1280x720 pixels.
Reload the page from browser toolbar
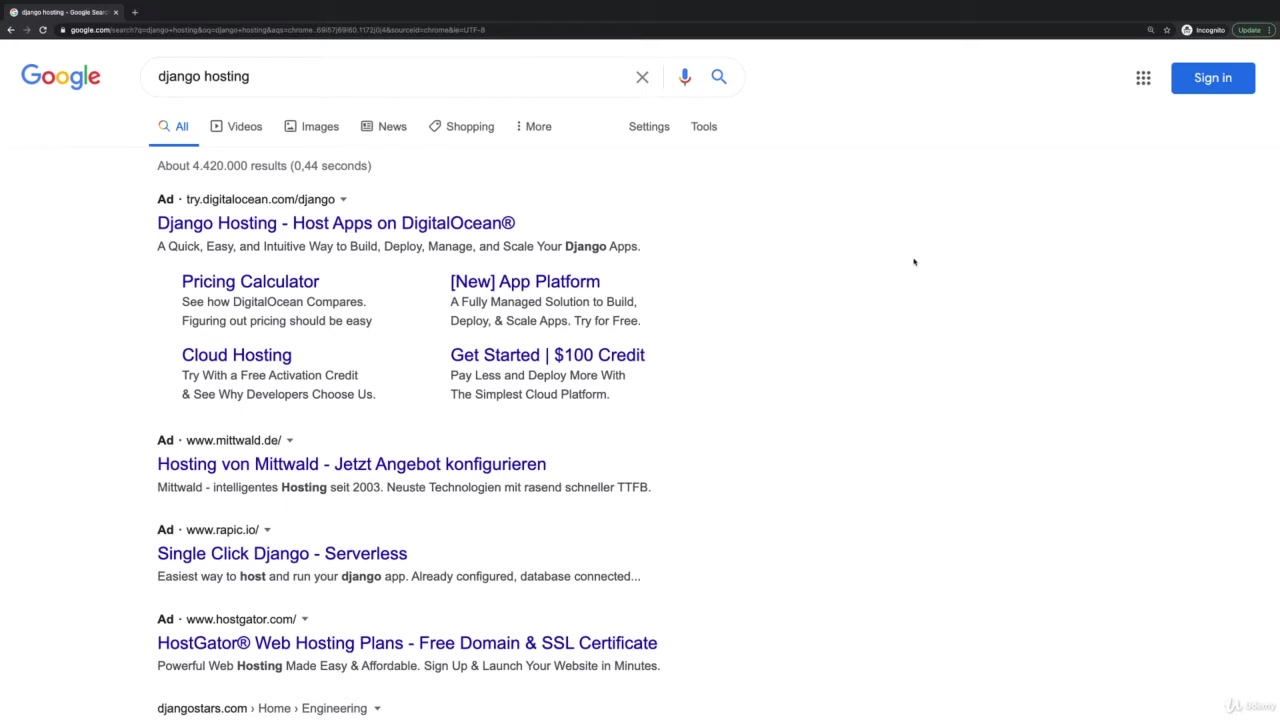tap(43, 30)
